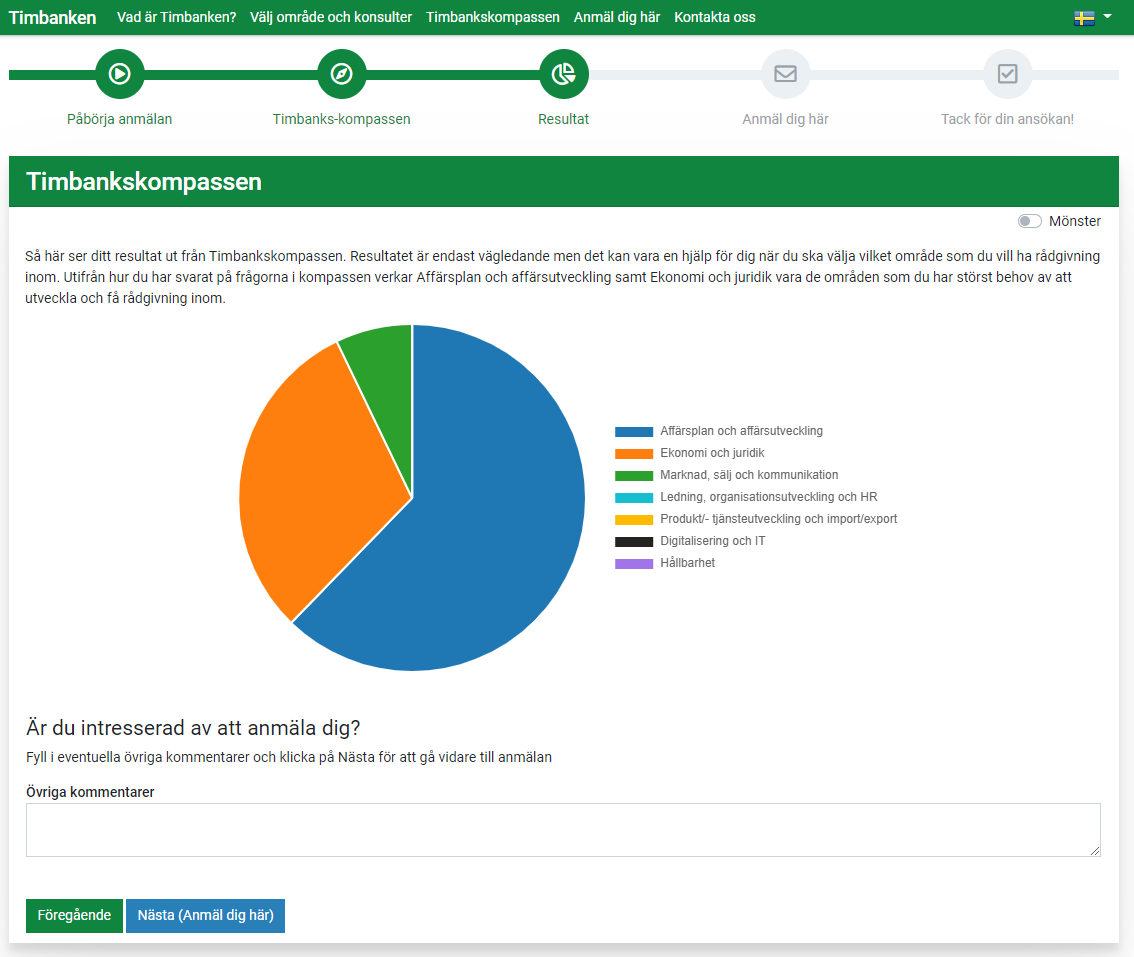Viewport: 1134px width, 957px height.
Task: Click inside the Övriga kommentarer text area
Action: pyautogui.click(x=563, y=829)
